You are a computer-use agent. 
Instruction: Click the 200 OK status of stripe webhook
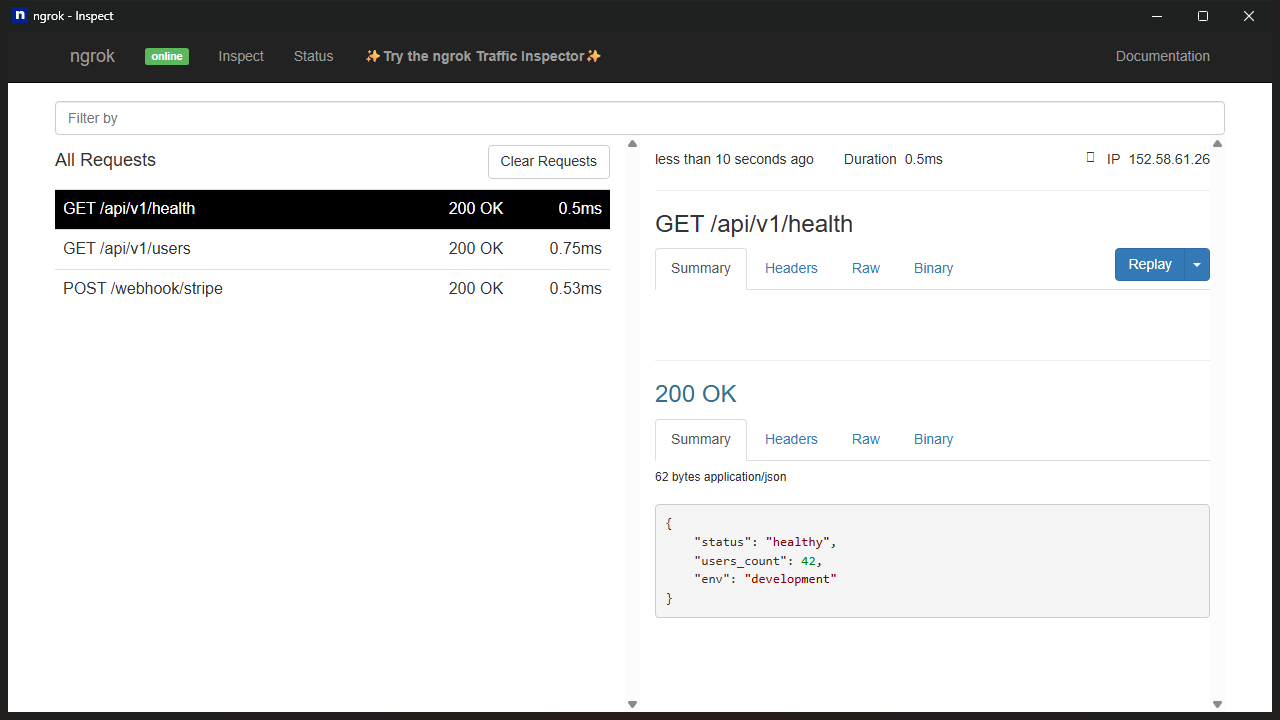tap(476, 289)
